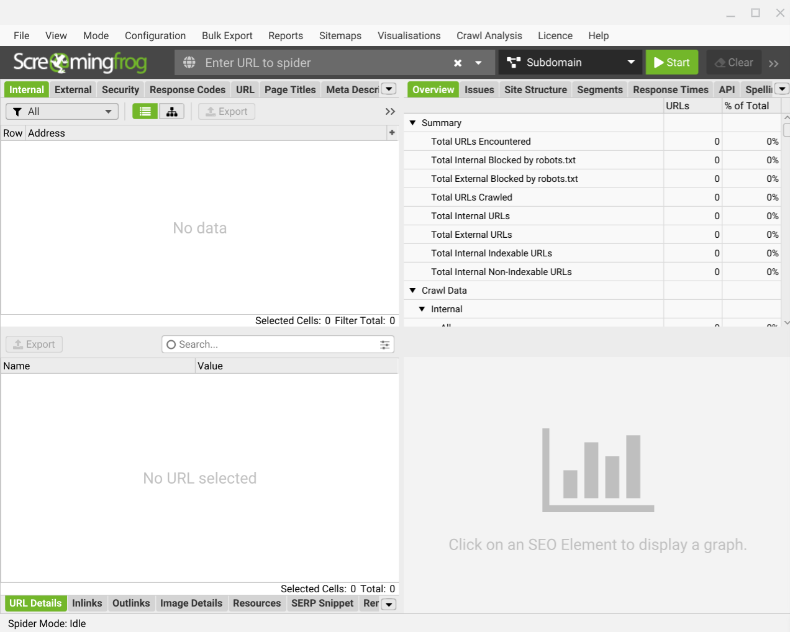Select the Overview tab
Viewport: 790px width, 632px height.
click(x=433, y=90)
